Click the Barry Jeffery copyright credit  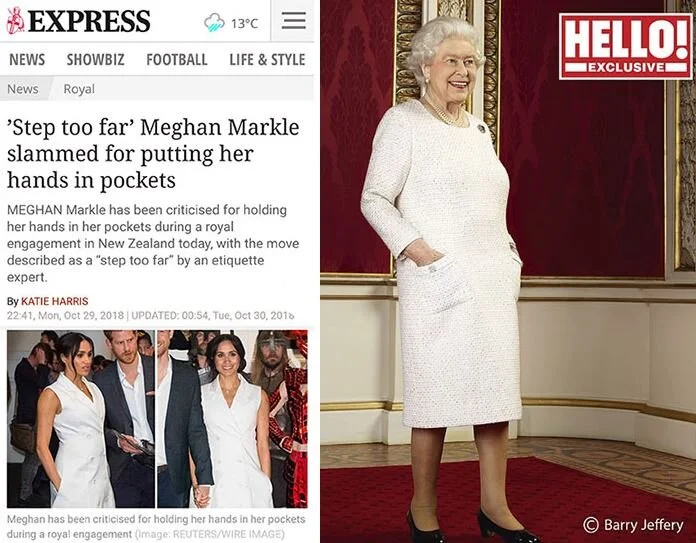coord(633,525)
